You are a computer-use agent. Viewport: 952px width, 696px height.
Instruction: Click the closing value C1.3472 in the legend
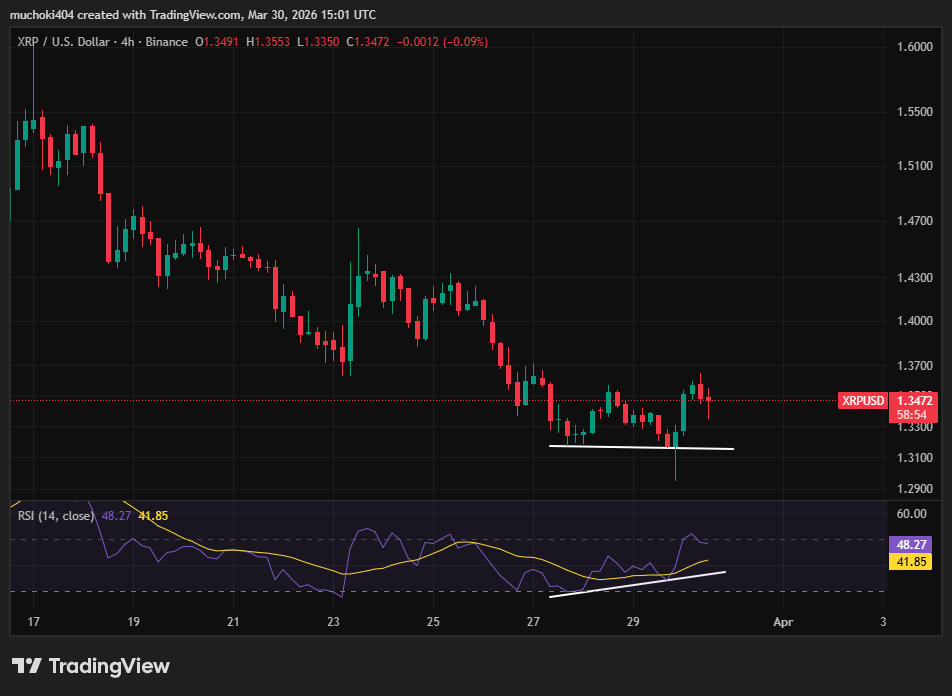point(366,42)
